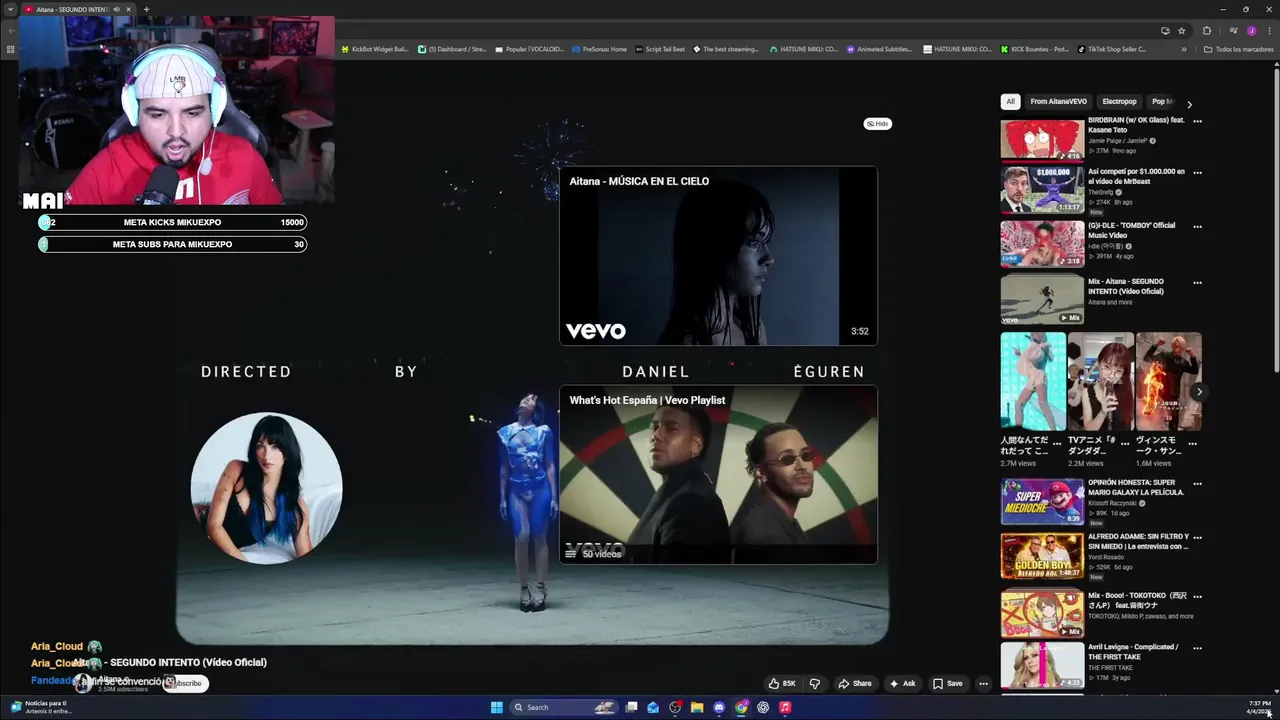The height and width of the screenshot is (720, 1280).
Task: Click the (G)I-DLE 'TOMBOY' Official Music Video title
Action: pyautogui.click(x=1132, y=230)
